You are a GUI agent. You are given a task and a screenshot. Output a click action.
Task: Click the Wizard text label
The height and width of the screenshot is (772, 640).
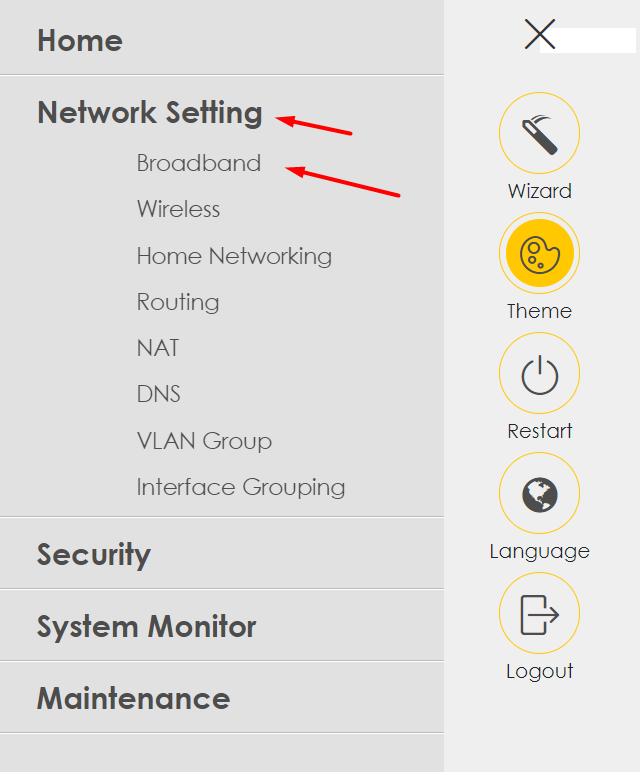pyautogui.click(x=540, y=191)
